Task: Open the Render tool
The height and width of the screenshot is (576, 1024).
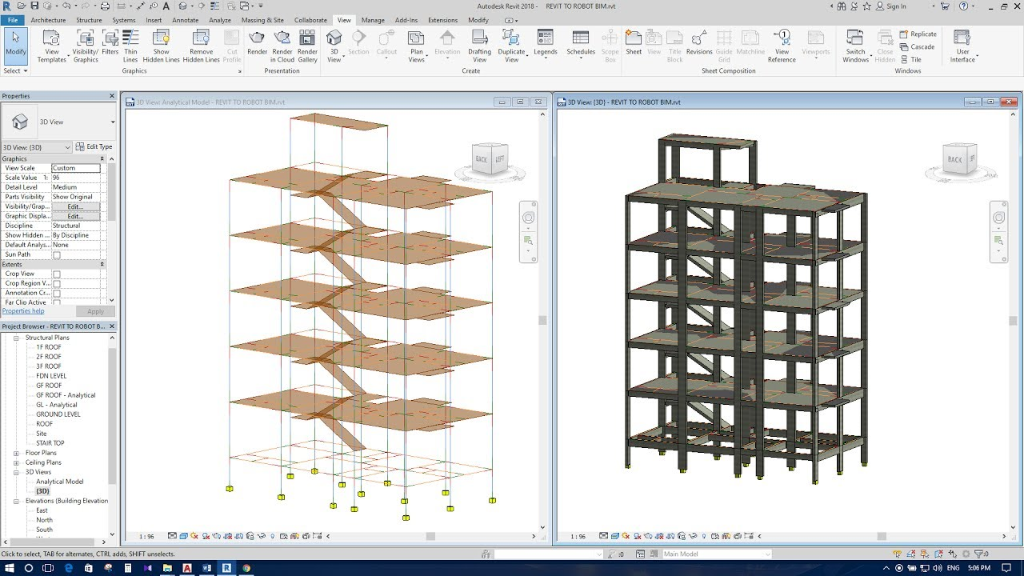Action: click(x=257, y=42)
